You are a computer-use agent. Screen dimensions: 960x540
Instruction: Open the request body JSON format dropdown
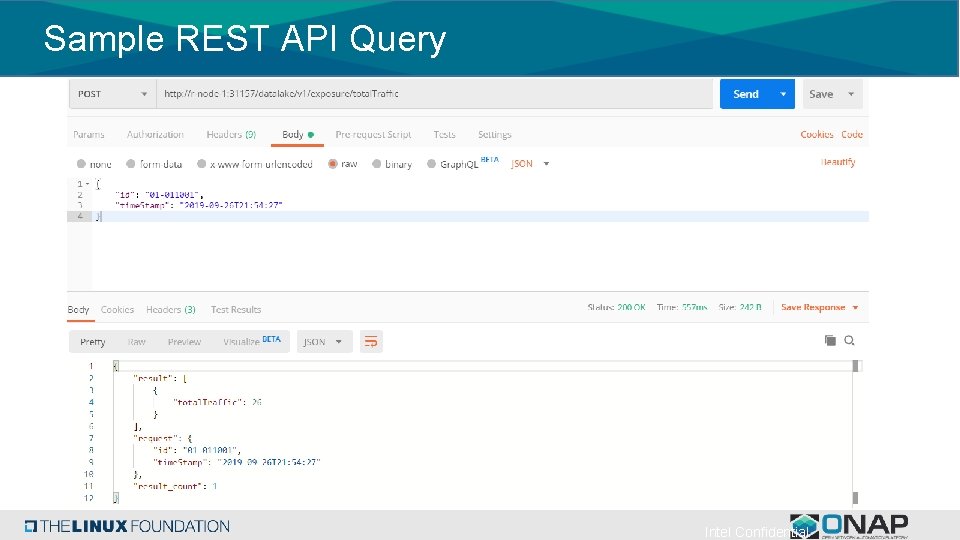tap(530, 163)
